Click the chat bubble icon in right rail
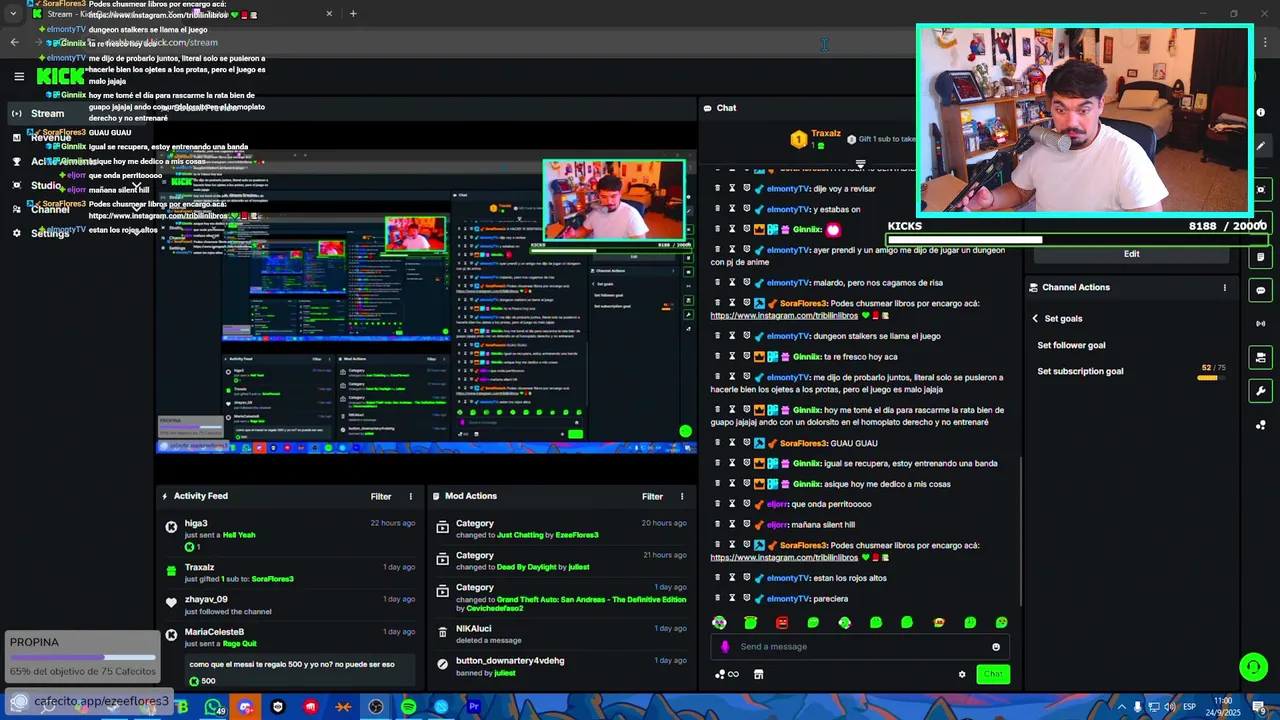Screen dimensions: 1280x720 (1261, 290)
